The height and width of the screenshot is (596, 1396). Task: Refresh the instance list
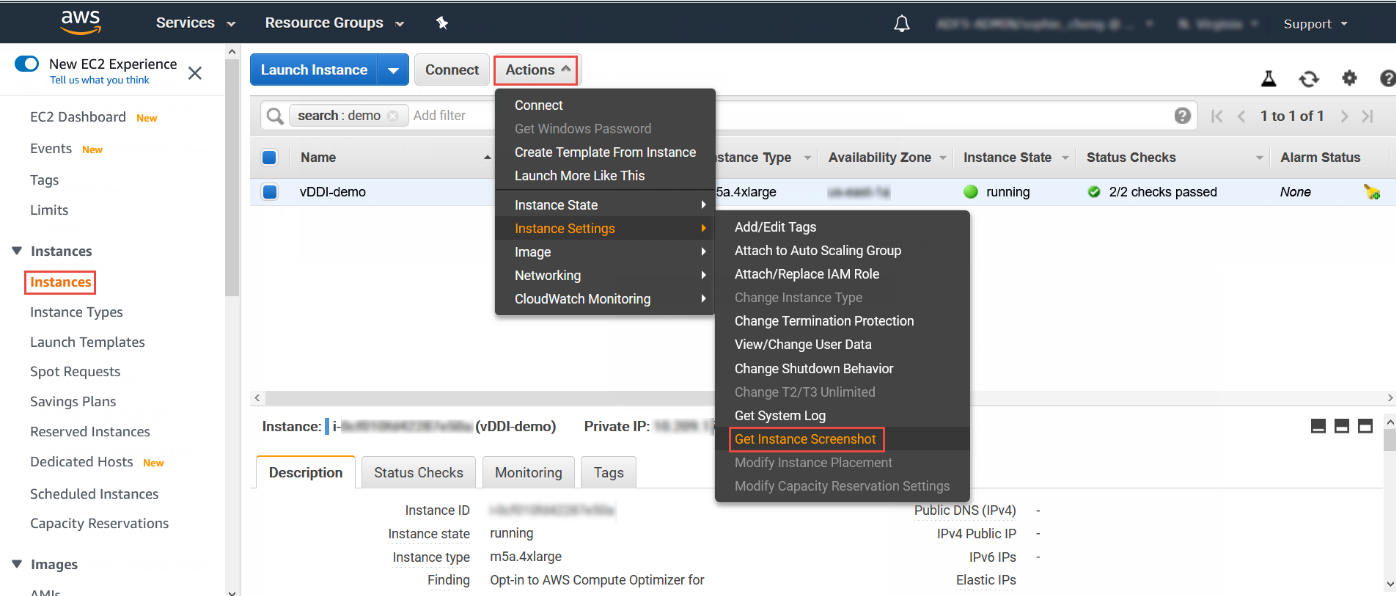tap(1308, 77)
